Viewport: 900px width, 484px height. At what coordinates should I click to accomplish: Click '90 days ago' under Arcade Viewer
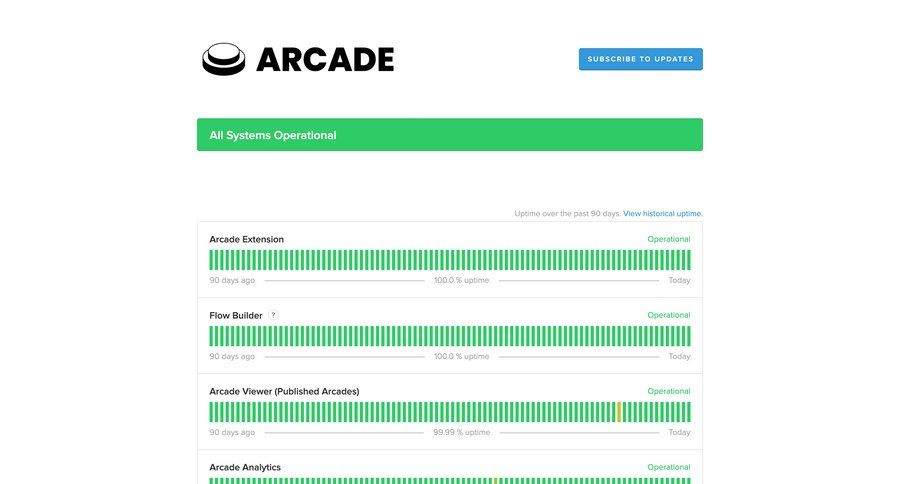tap(232, 432)
